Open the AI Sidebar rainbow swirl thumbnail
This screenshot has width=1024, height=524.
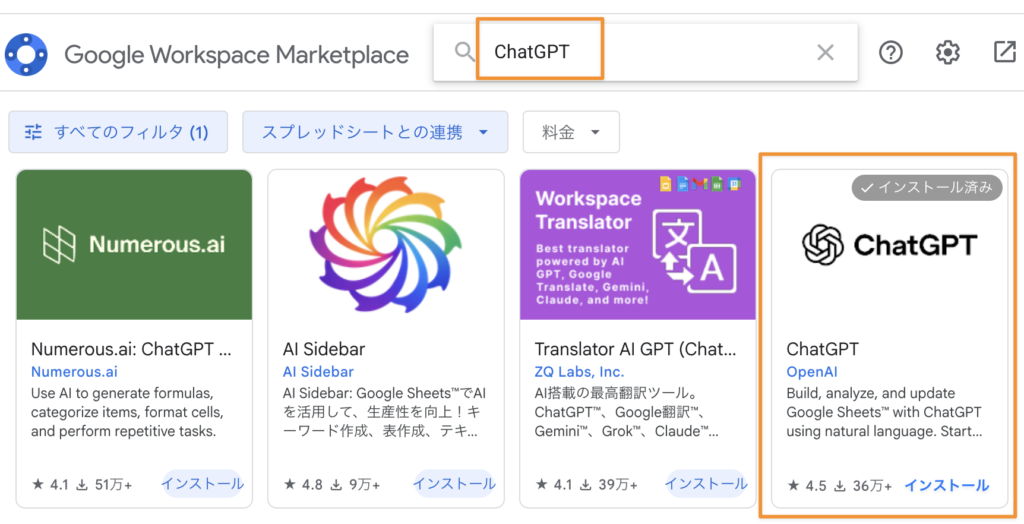click(386, 245)
